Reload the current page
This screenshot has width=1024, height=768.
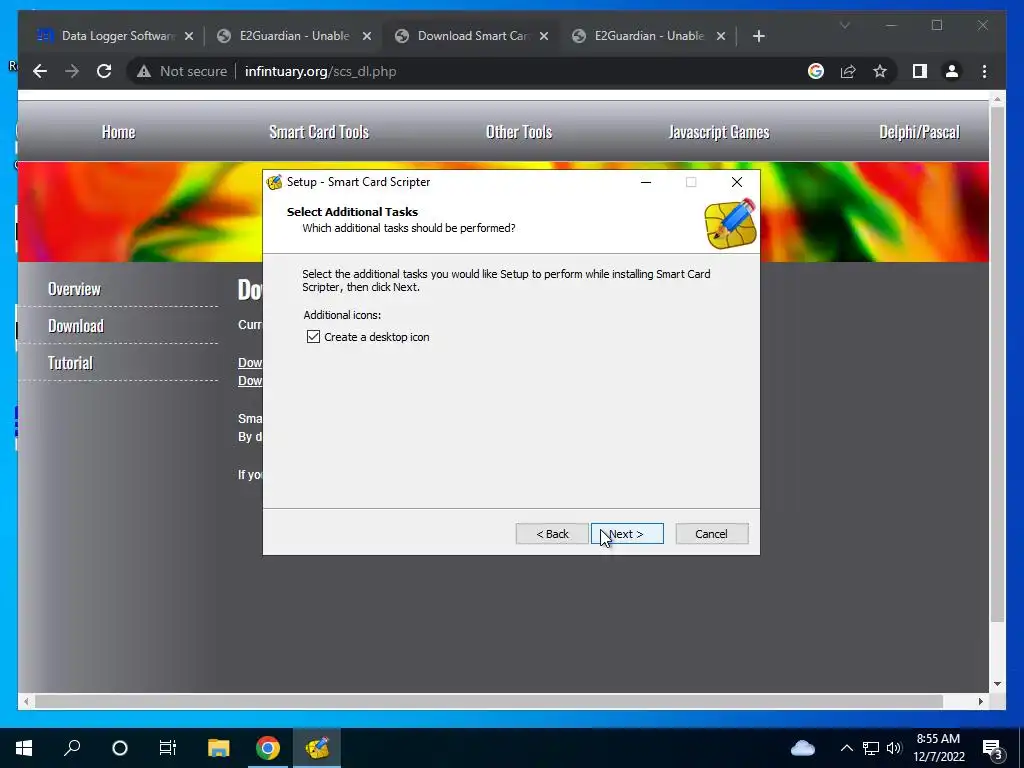[x=104, y=71]
